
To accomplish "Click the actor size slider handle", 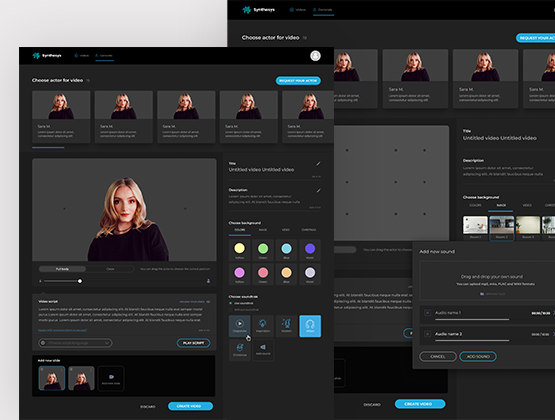I will (80, 281).
